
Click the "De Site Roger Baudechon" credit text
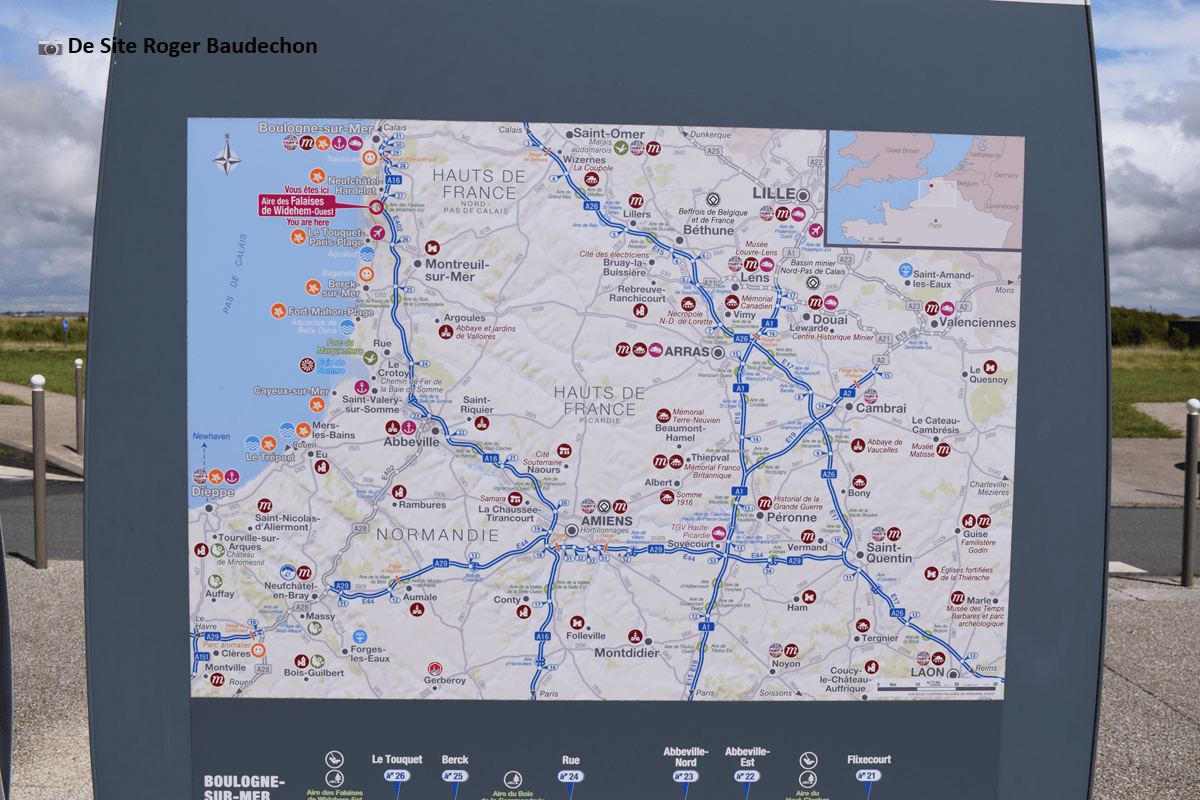(192, 46)
